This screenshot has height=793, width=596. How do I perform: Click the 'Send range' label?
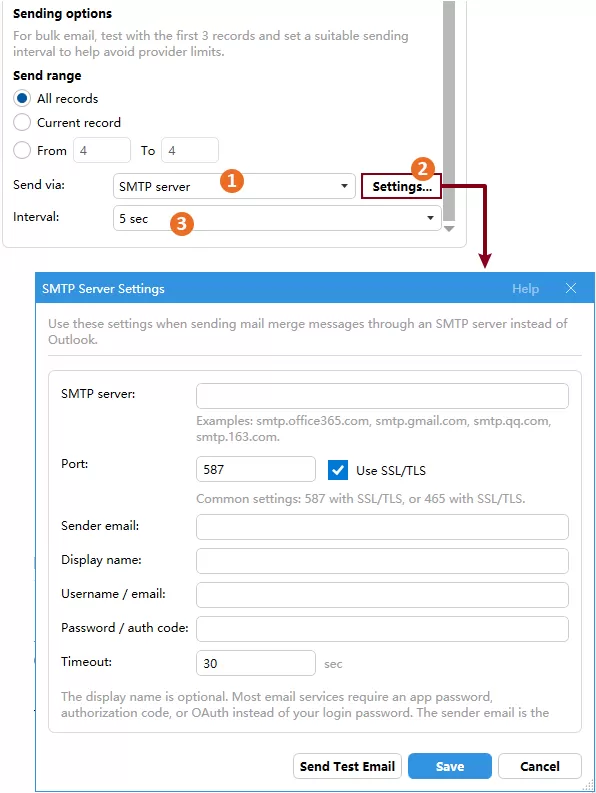(x=47, y=76)
